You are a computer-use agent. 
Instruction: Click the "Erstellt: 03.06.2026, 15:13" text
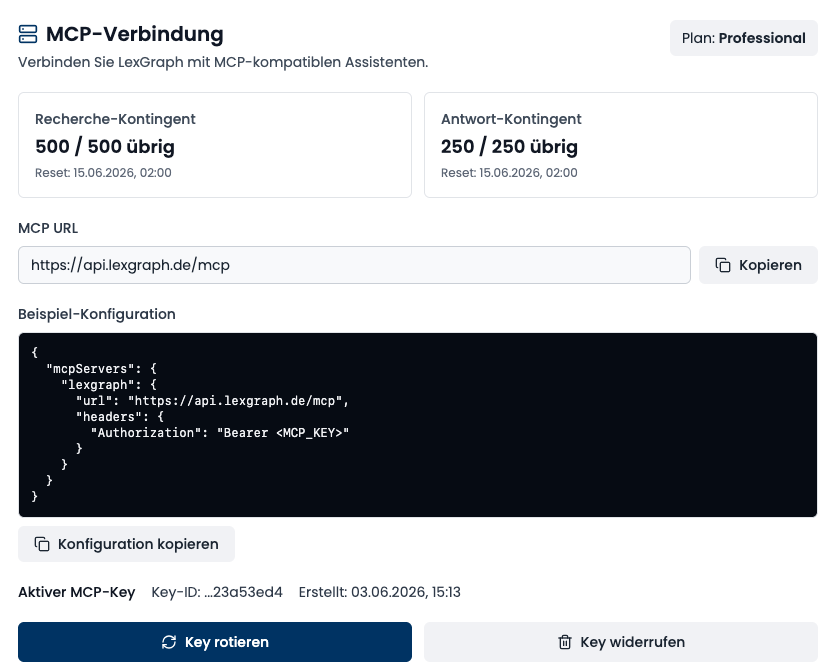[x=380, y=592]
